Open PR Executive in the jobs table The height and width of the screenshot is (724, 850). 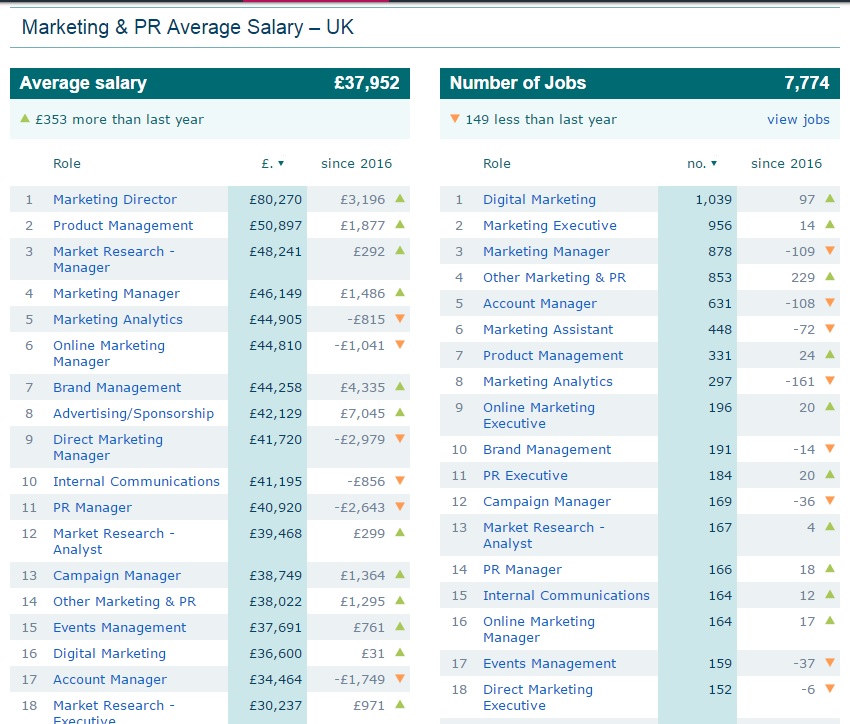point(525,475)
